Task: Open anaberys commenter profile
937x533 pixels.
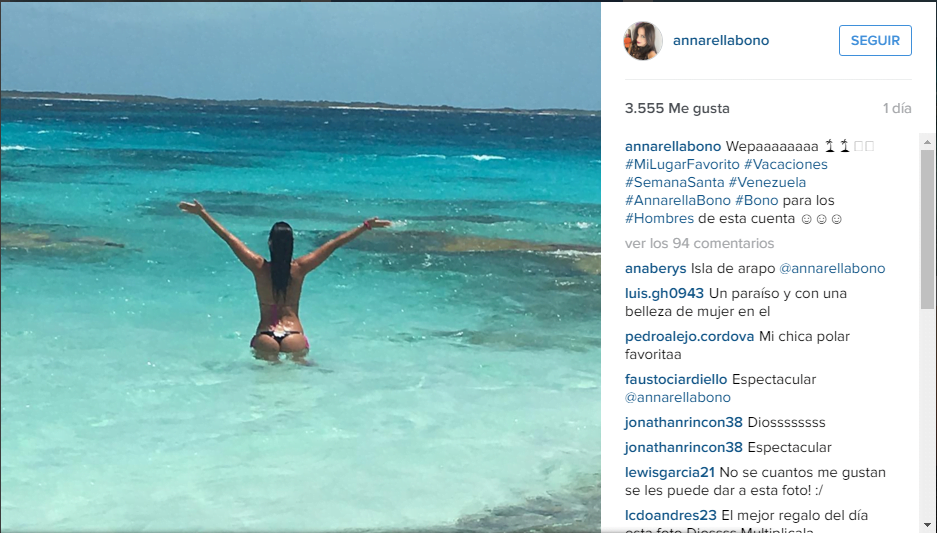Action: tap(656, 268)
